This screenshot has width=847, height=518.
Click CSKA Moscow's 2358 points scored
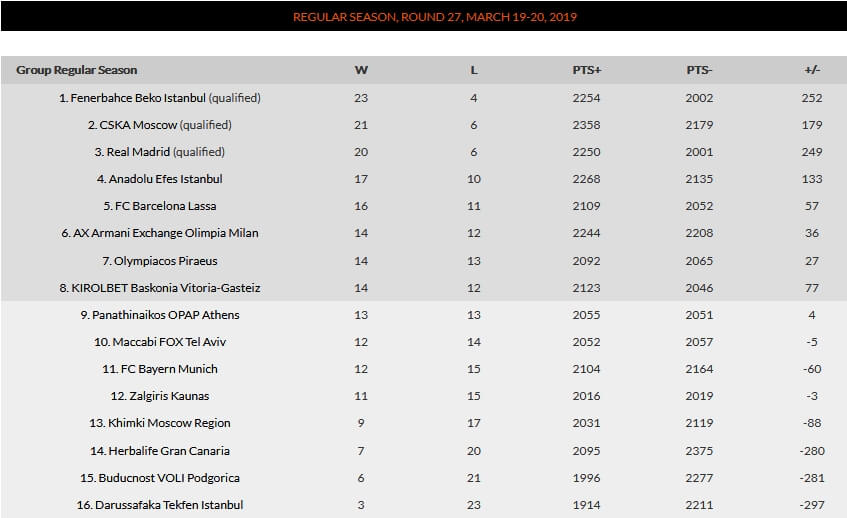(x=587, y=125)
